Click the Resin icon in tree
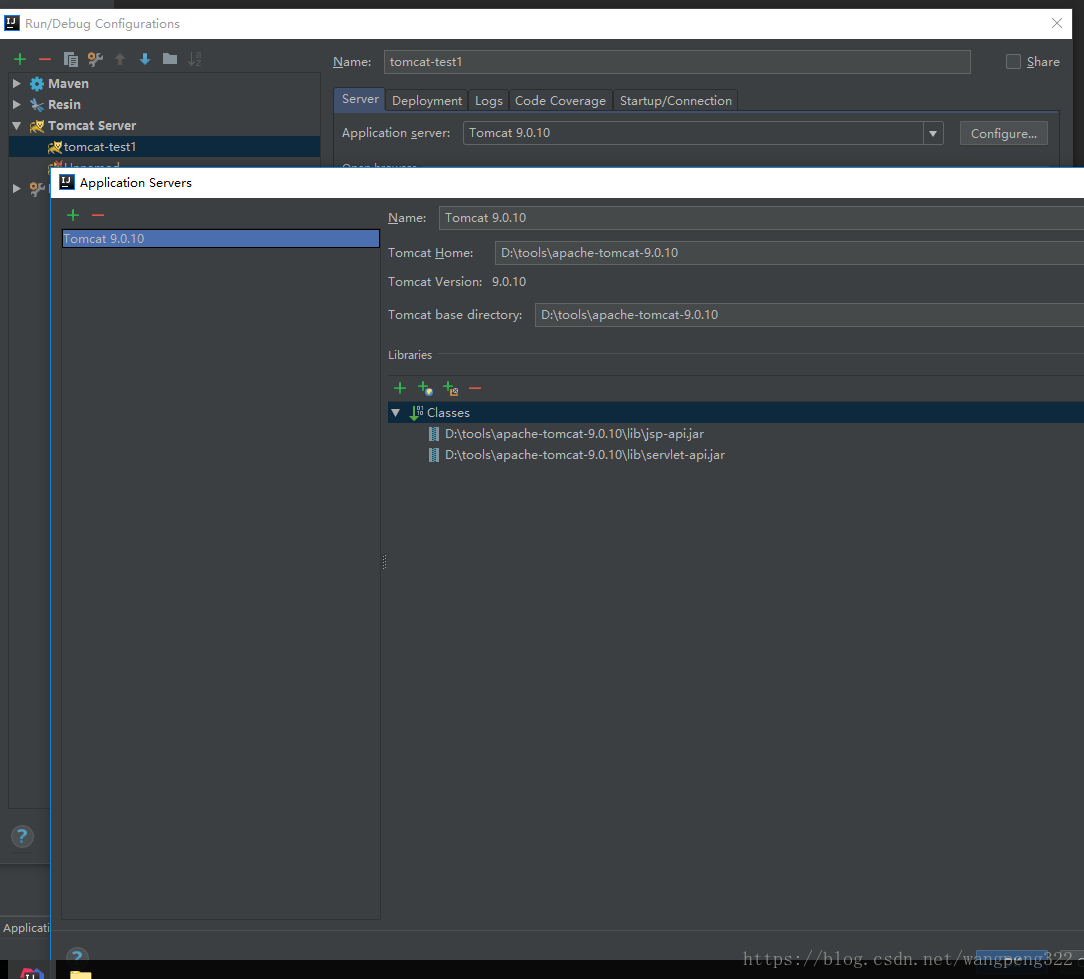Image resolution: width=1084 pixels, height=979 pixels. click(x=37, y=105)
